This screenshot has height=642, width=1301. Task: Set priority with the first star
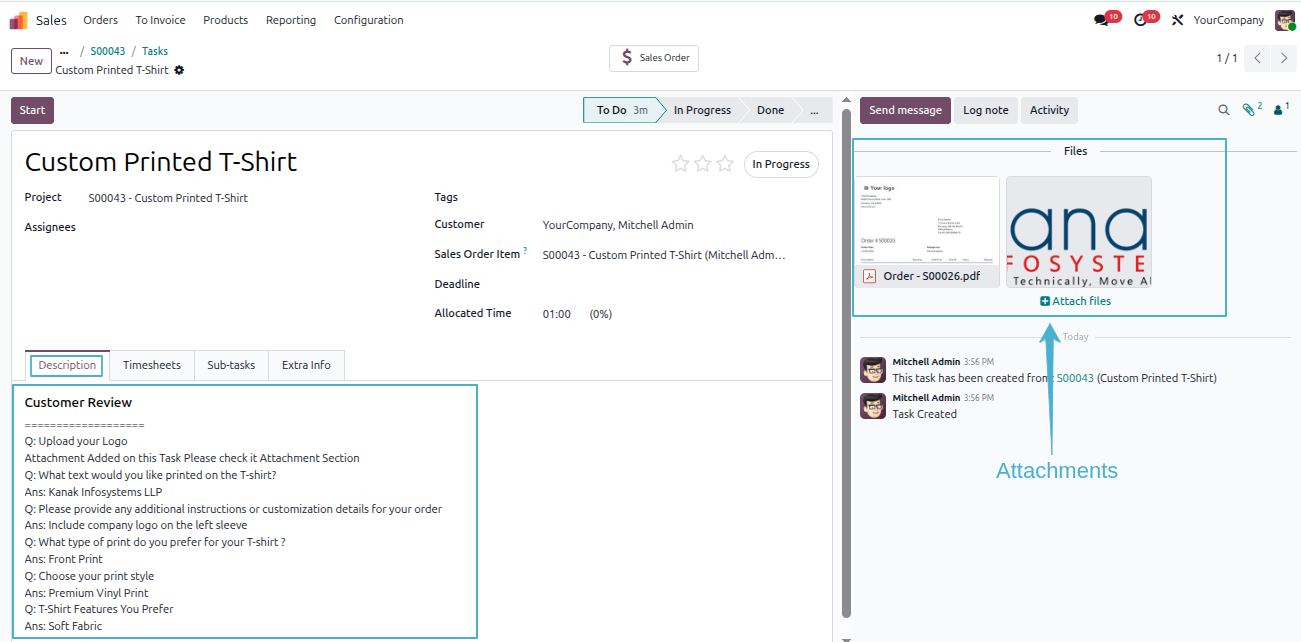(x=681, y=164)
